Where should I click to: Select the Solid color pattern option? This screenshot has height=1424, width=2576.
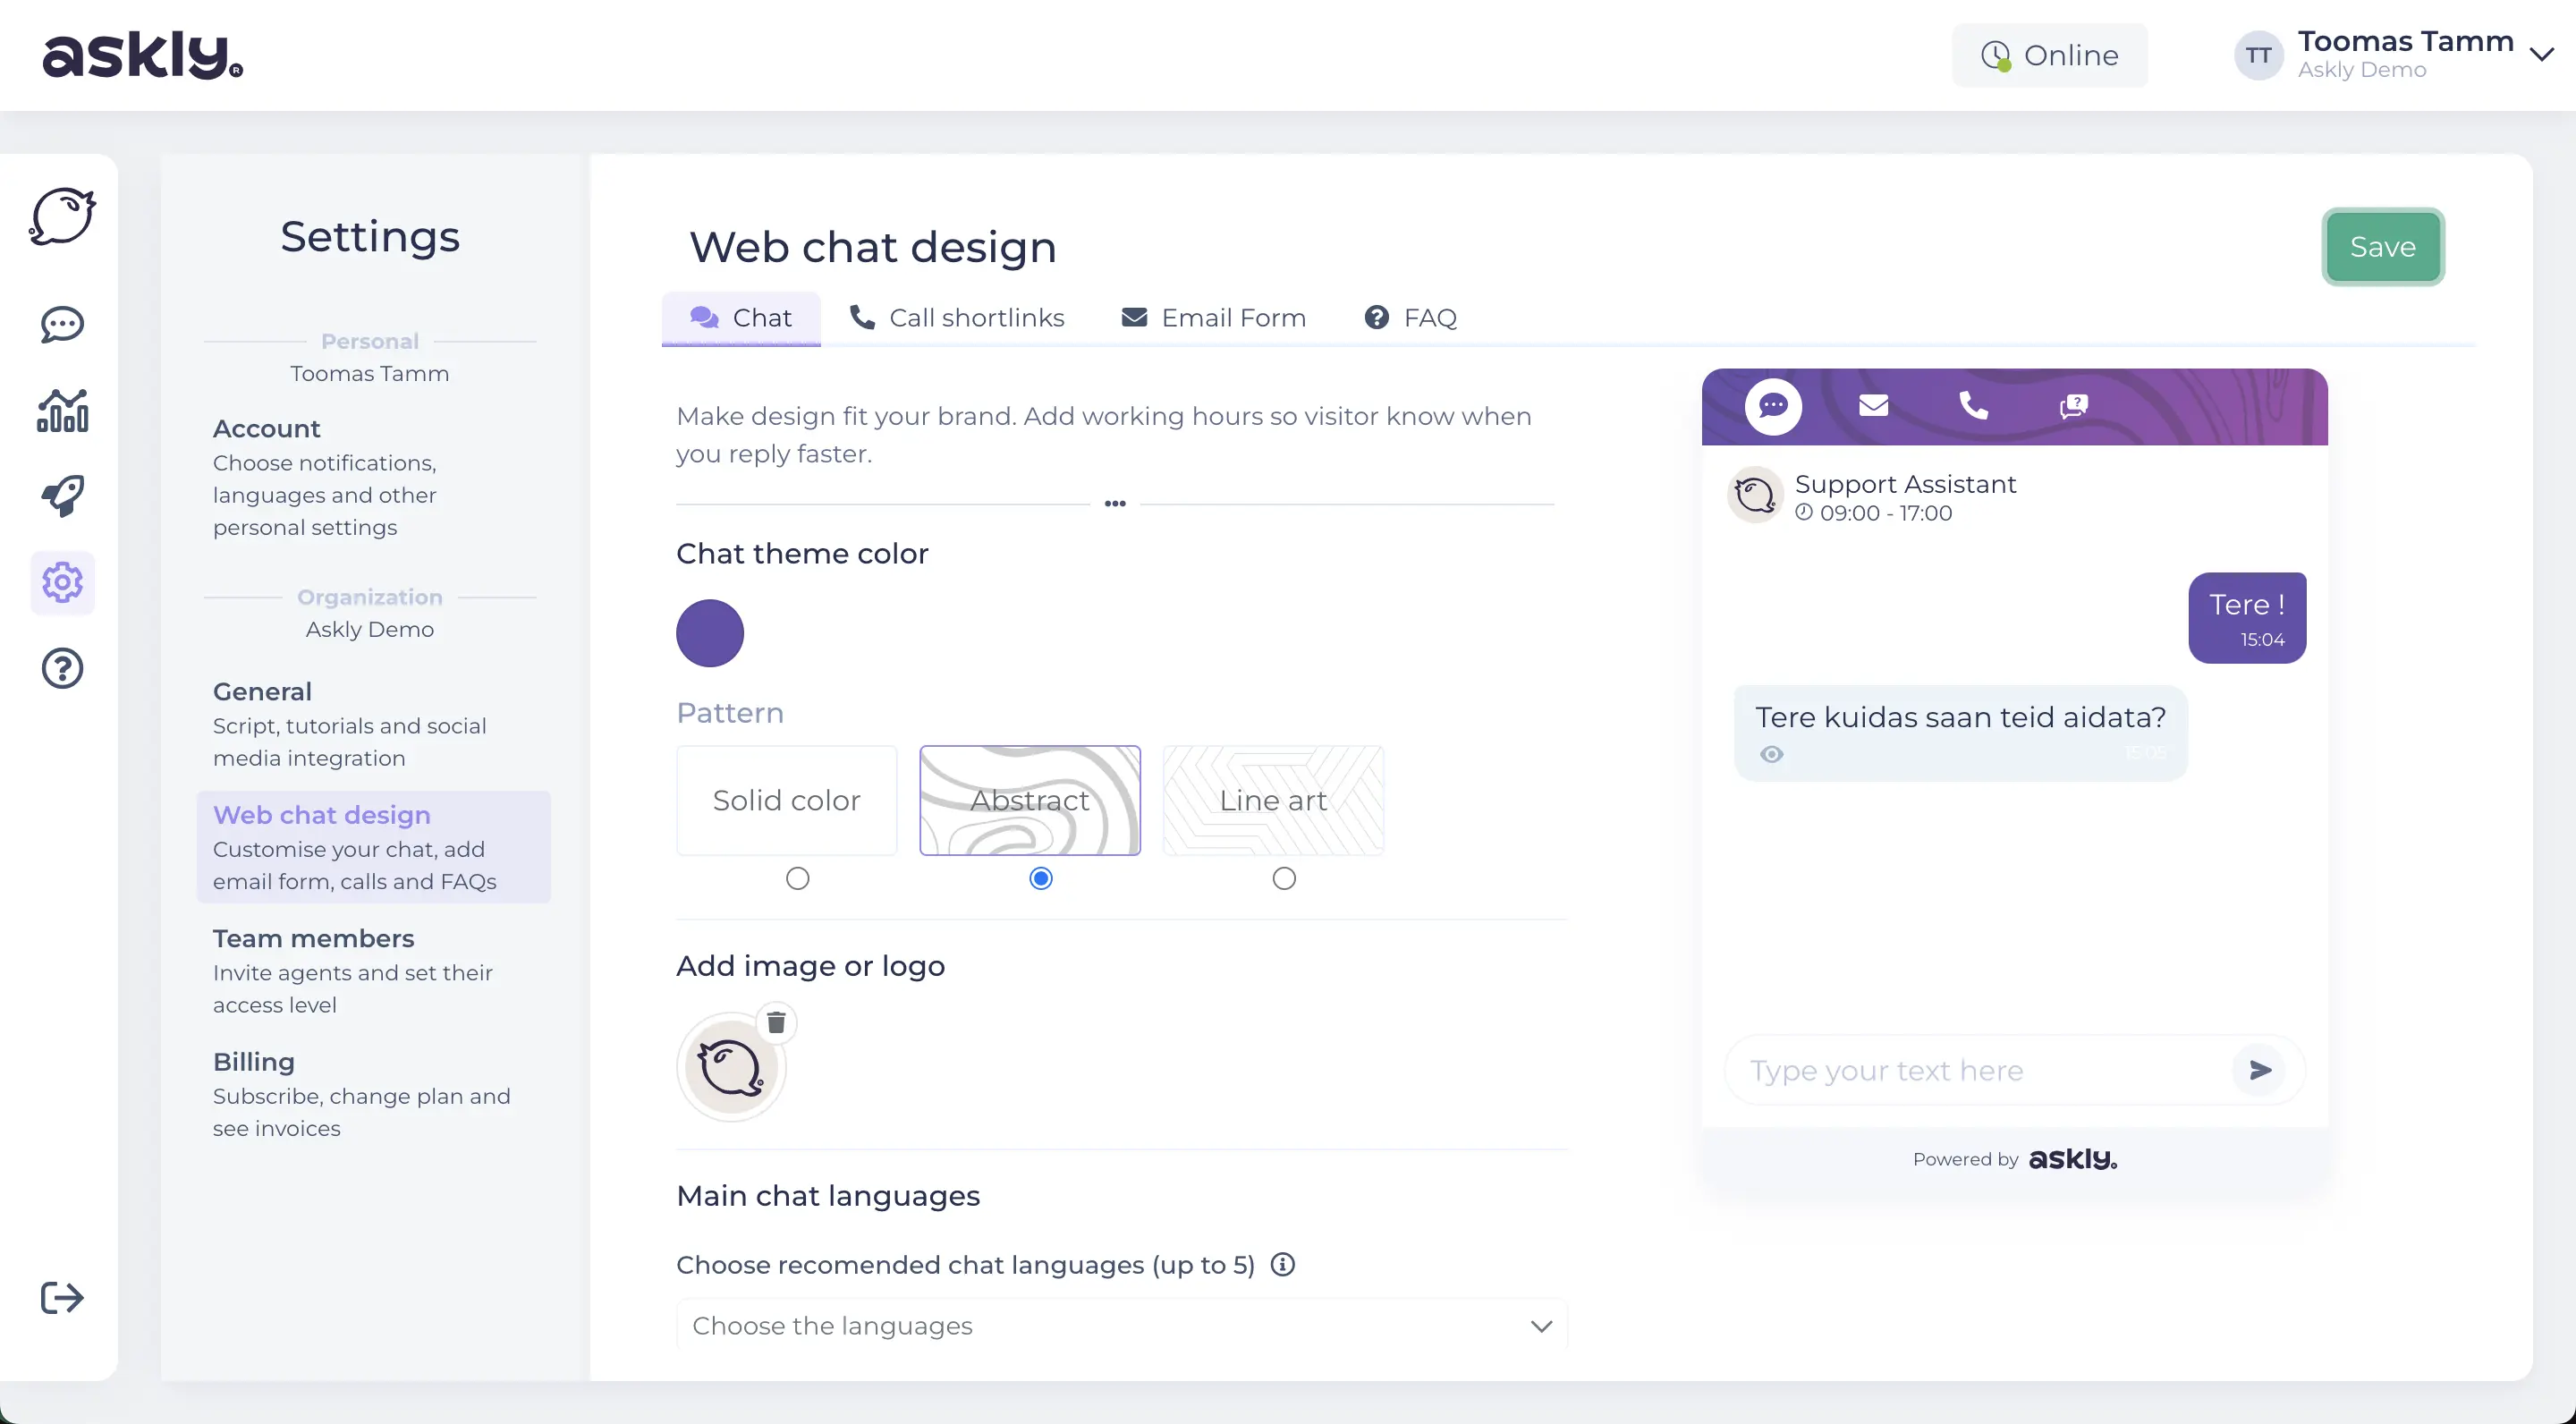click(796, 878)
